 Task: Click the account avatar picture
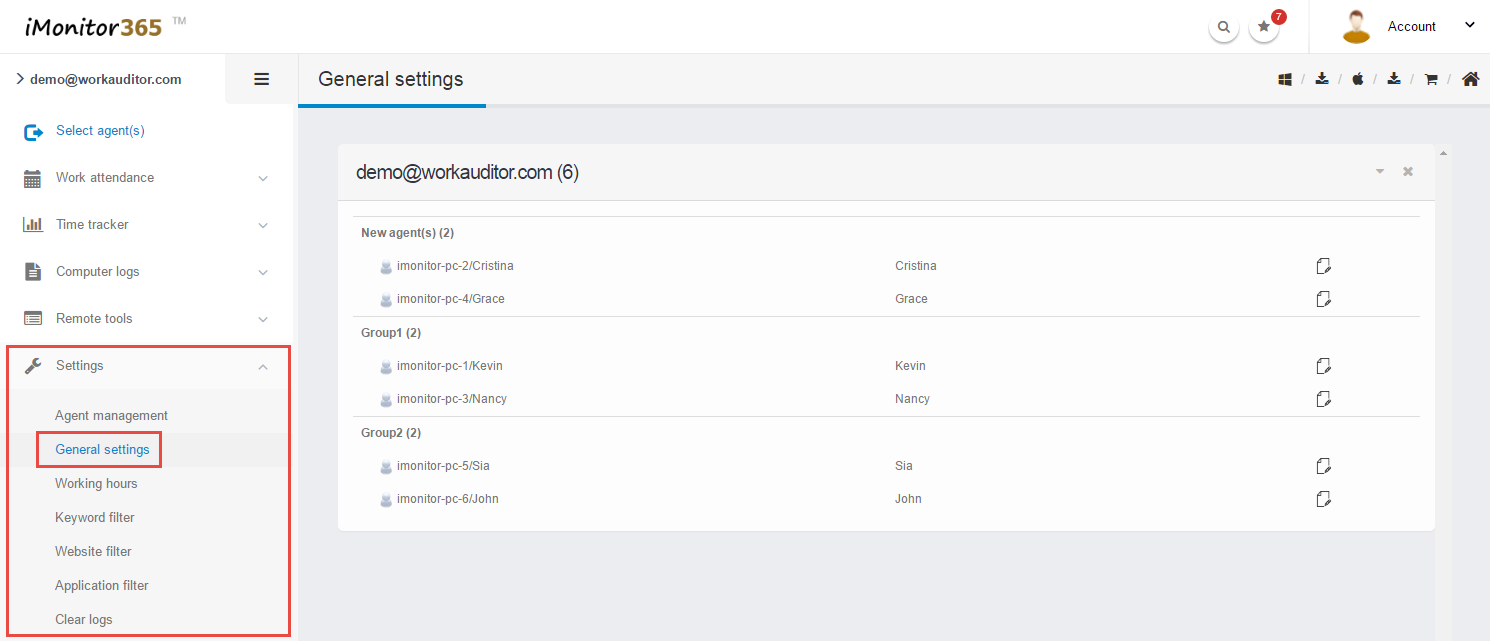click(1356, 27)
